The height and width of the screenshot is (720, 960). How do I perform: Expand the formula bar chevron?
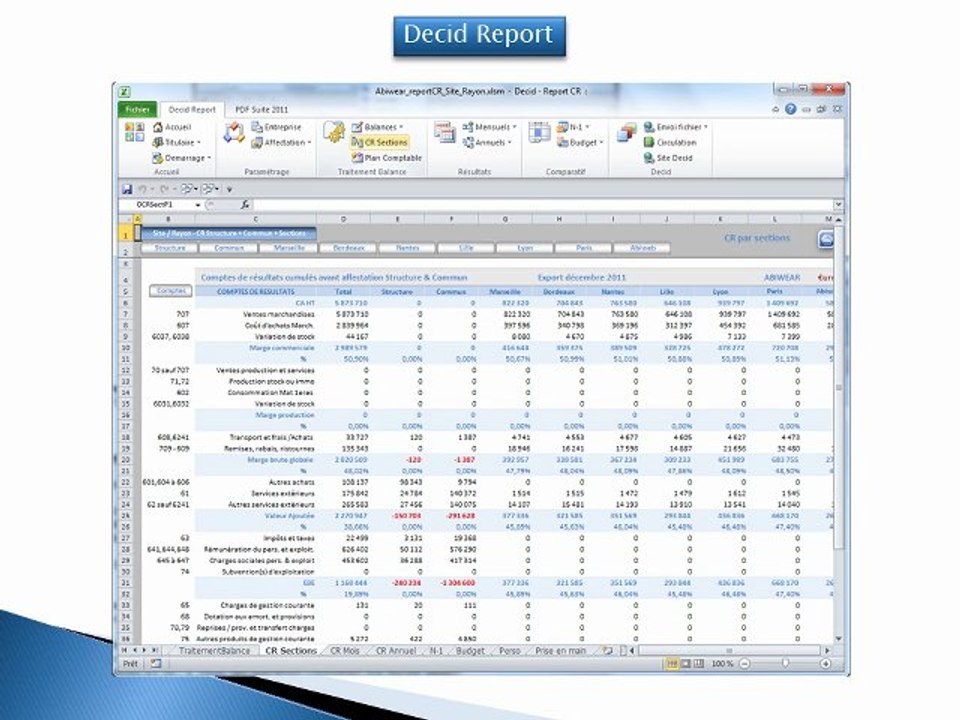(x=838, y=204)
